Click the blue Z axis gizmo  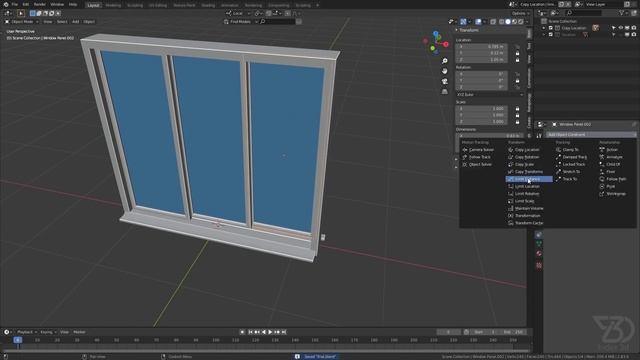pyautogui.click(x=436, y=33)
